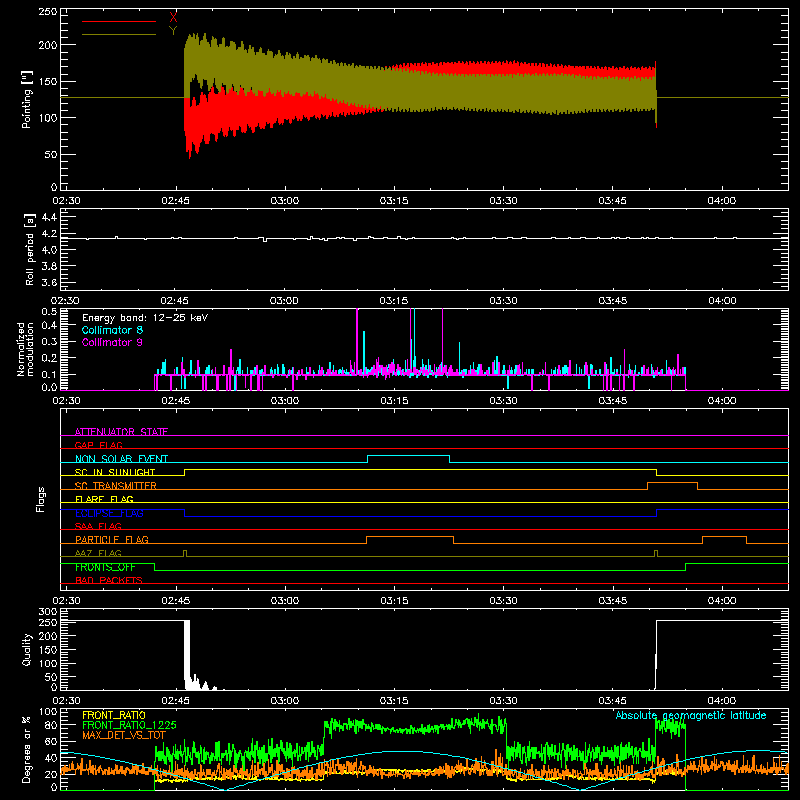Click the 4.2 label on roll period axis

click(x=49, y=234)
